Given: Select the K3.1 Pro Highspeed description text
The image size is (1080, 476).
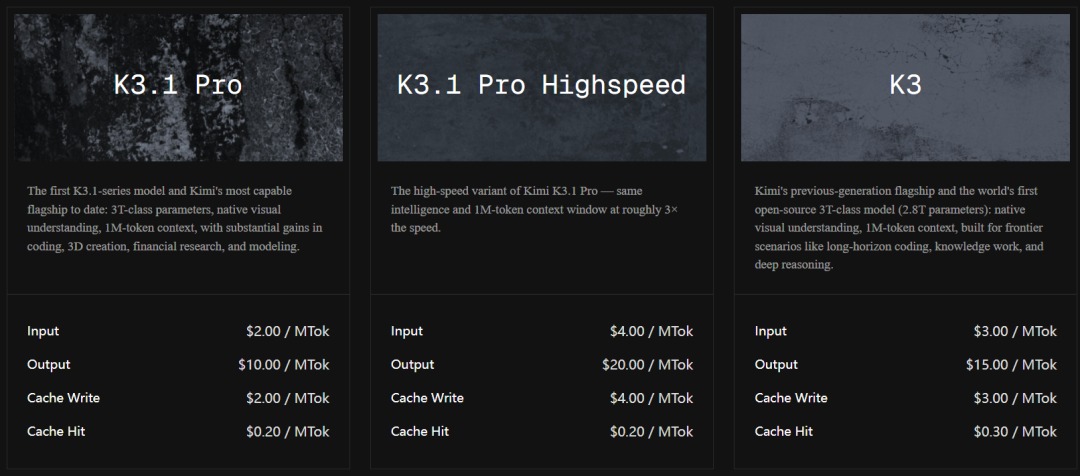Looking at the screenshot, I should 534,209.
